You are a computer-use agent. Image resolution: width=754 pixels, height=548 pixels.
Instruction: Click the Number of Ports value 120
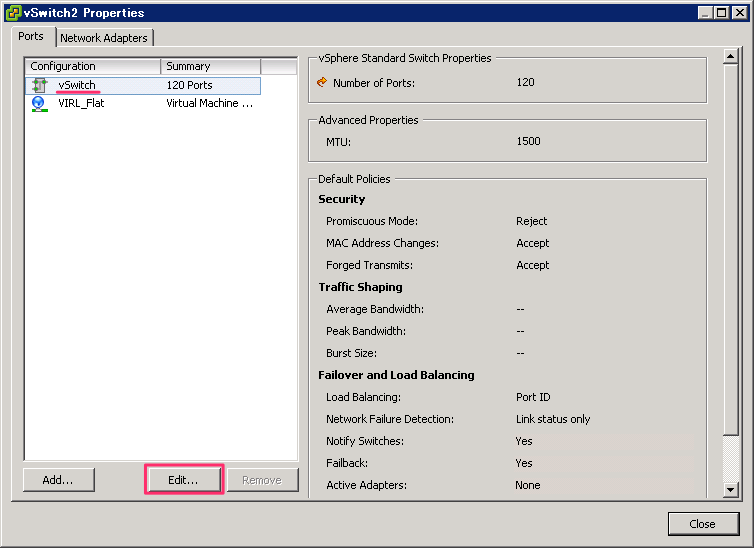[x=526, y=82]
